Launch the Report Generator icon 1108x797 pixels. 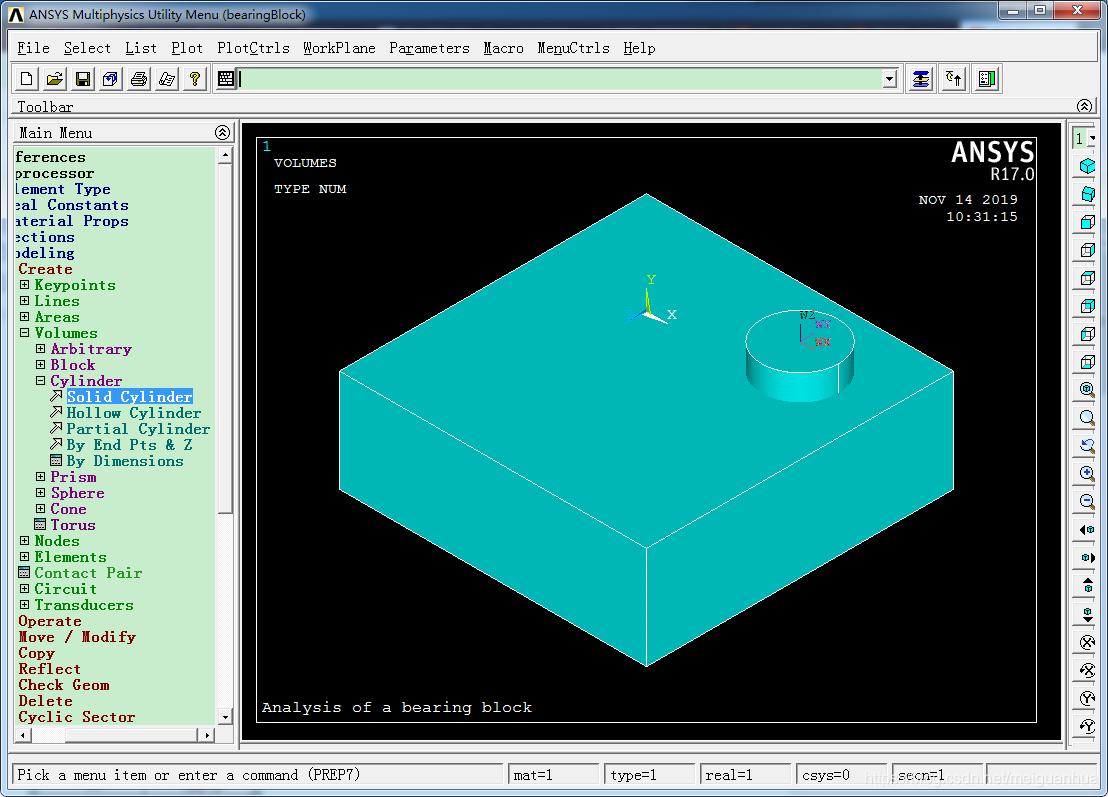[167, 79]
